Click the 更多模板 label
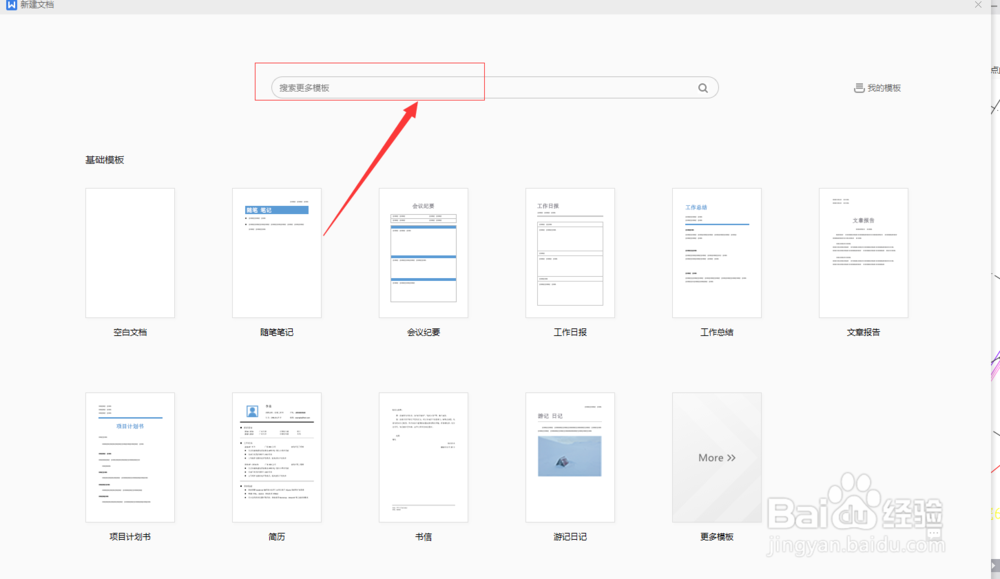1000x579 pixels. click(717, 537)
